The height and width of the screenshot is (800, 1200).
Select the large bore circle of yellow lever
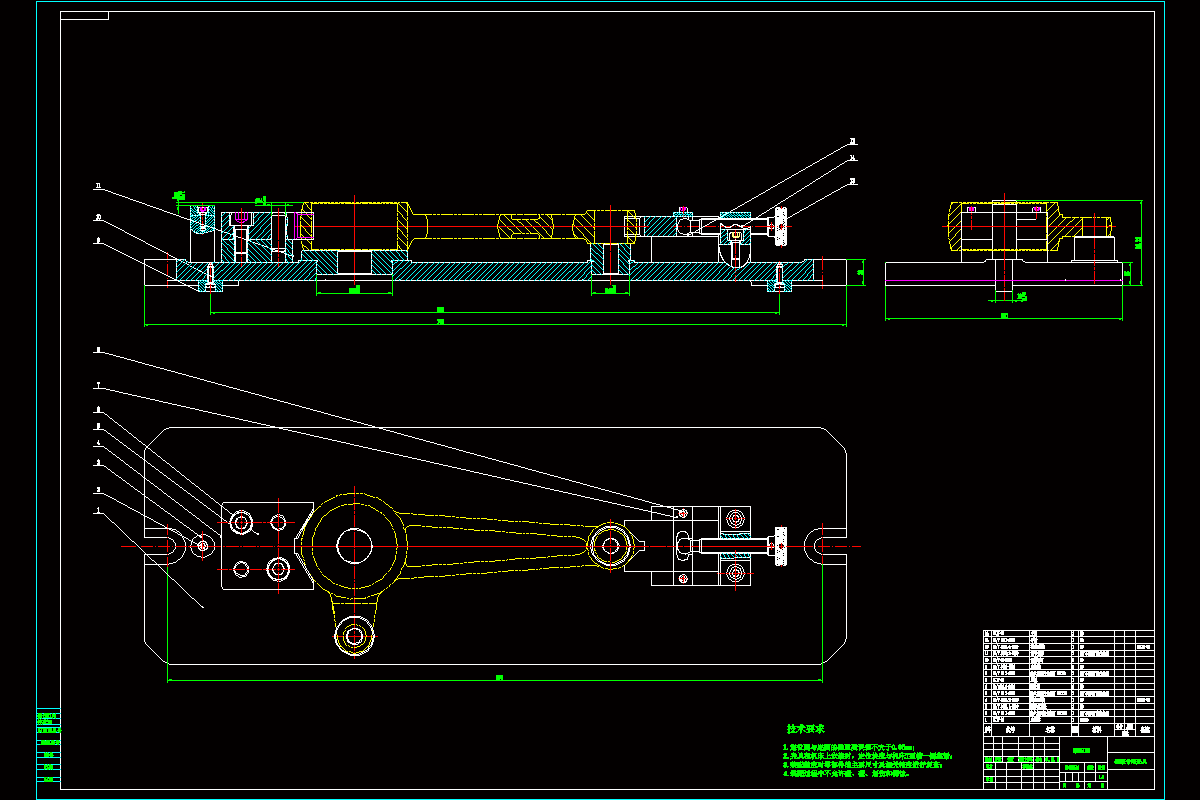(354, 545)
